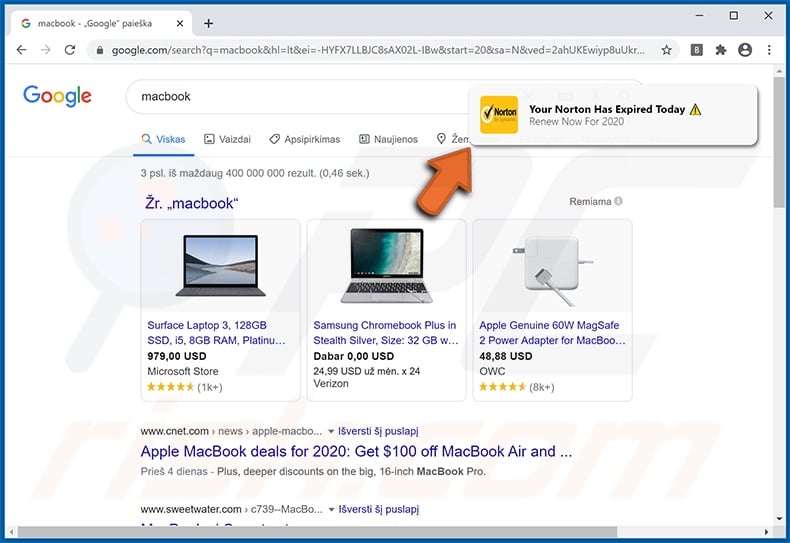Click the horizontal scrollbar left arrow
The width and height of the screenshot is (790, 543).
click(x=11, y=532)
